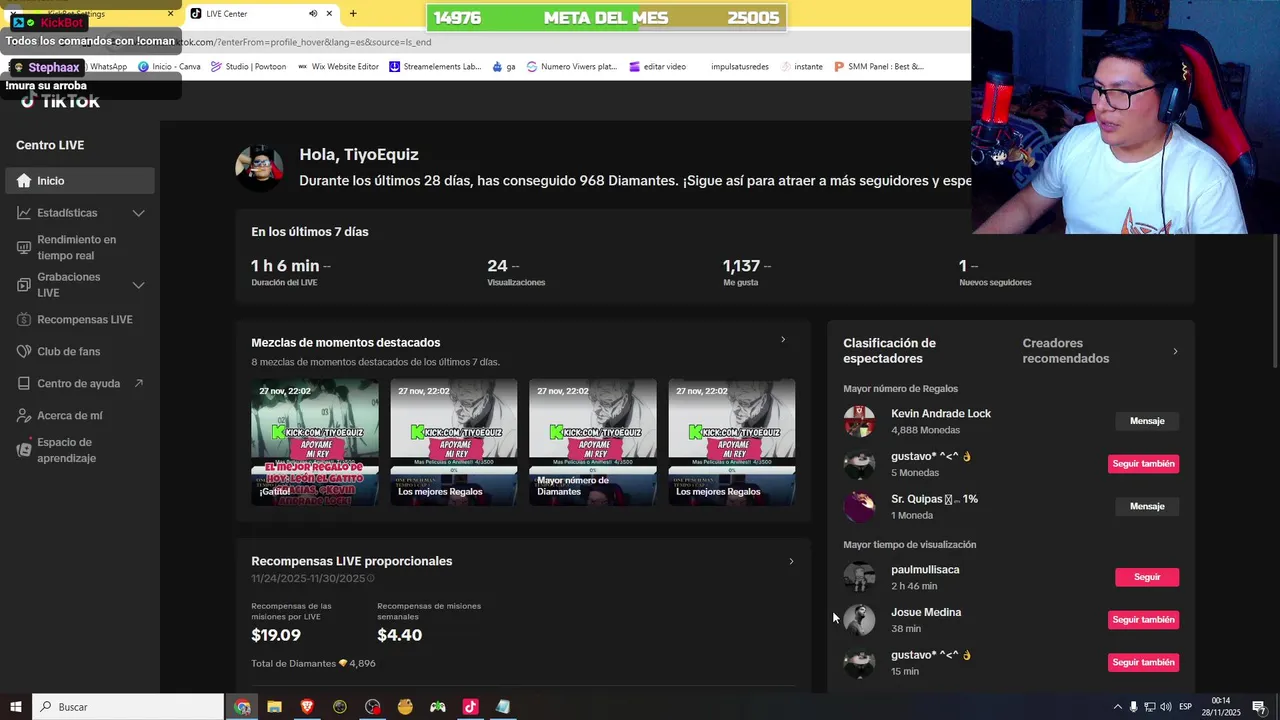Image resolution: width=1280 pixels, height=720 pixels.
Task: Open paulmullisaca profile avatar
Action: (x=859, y=577)
